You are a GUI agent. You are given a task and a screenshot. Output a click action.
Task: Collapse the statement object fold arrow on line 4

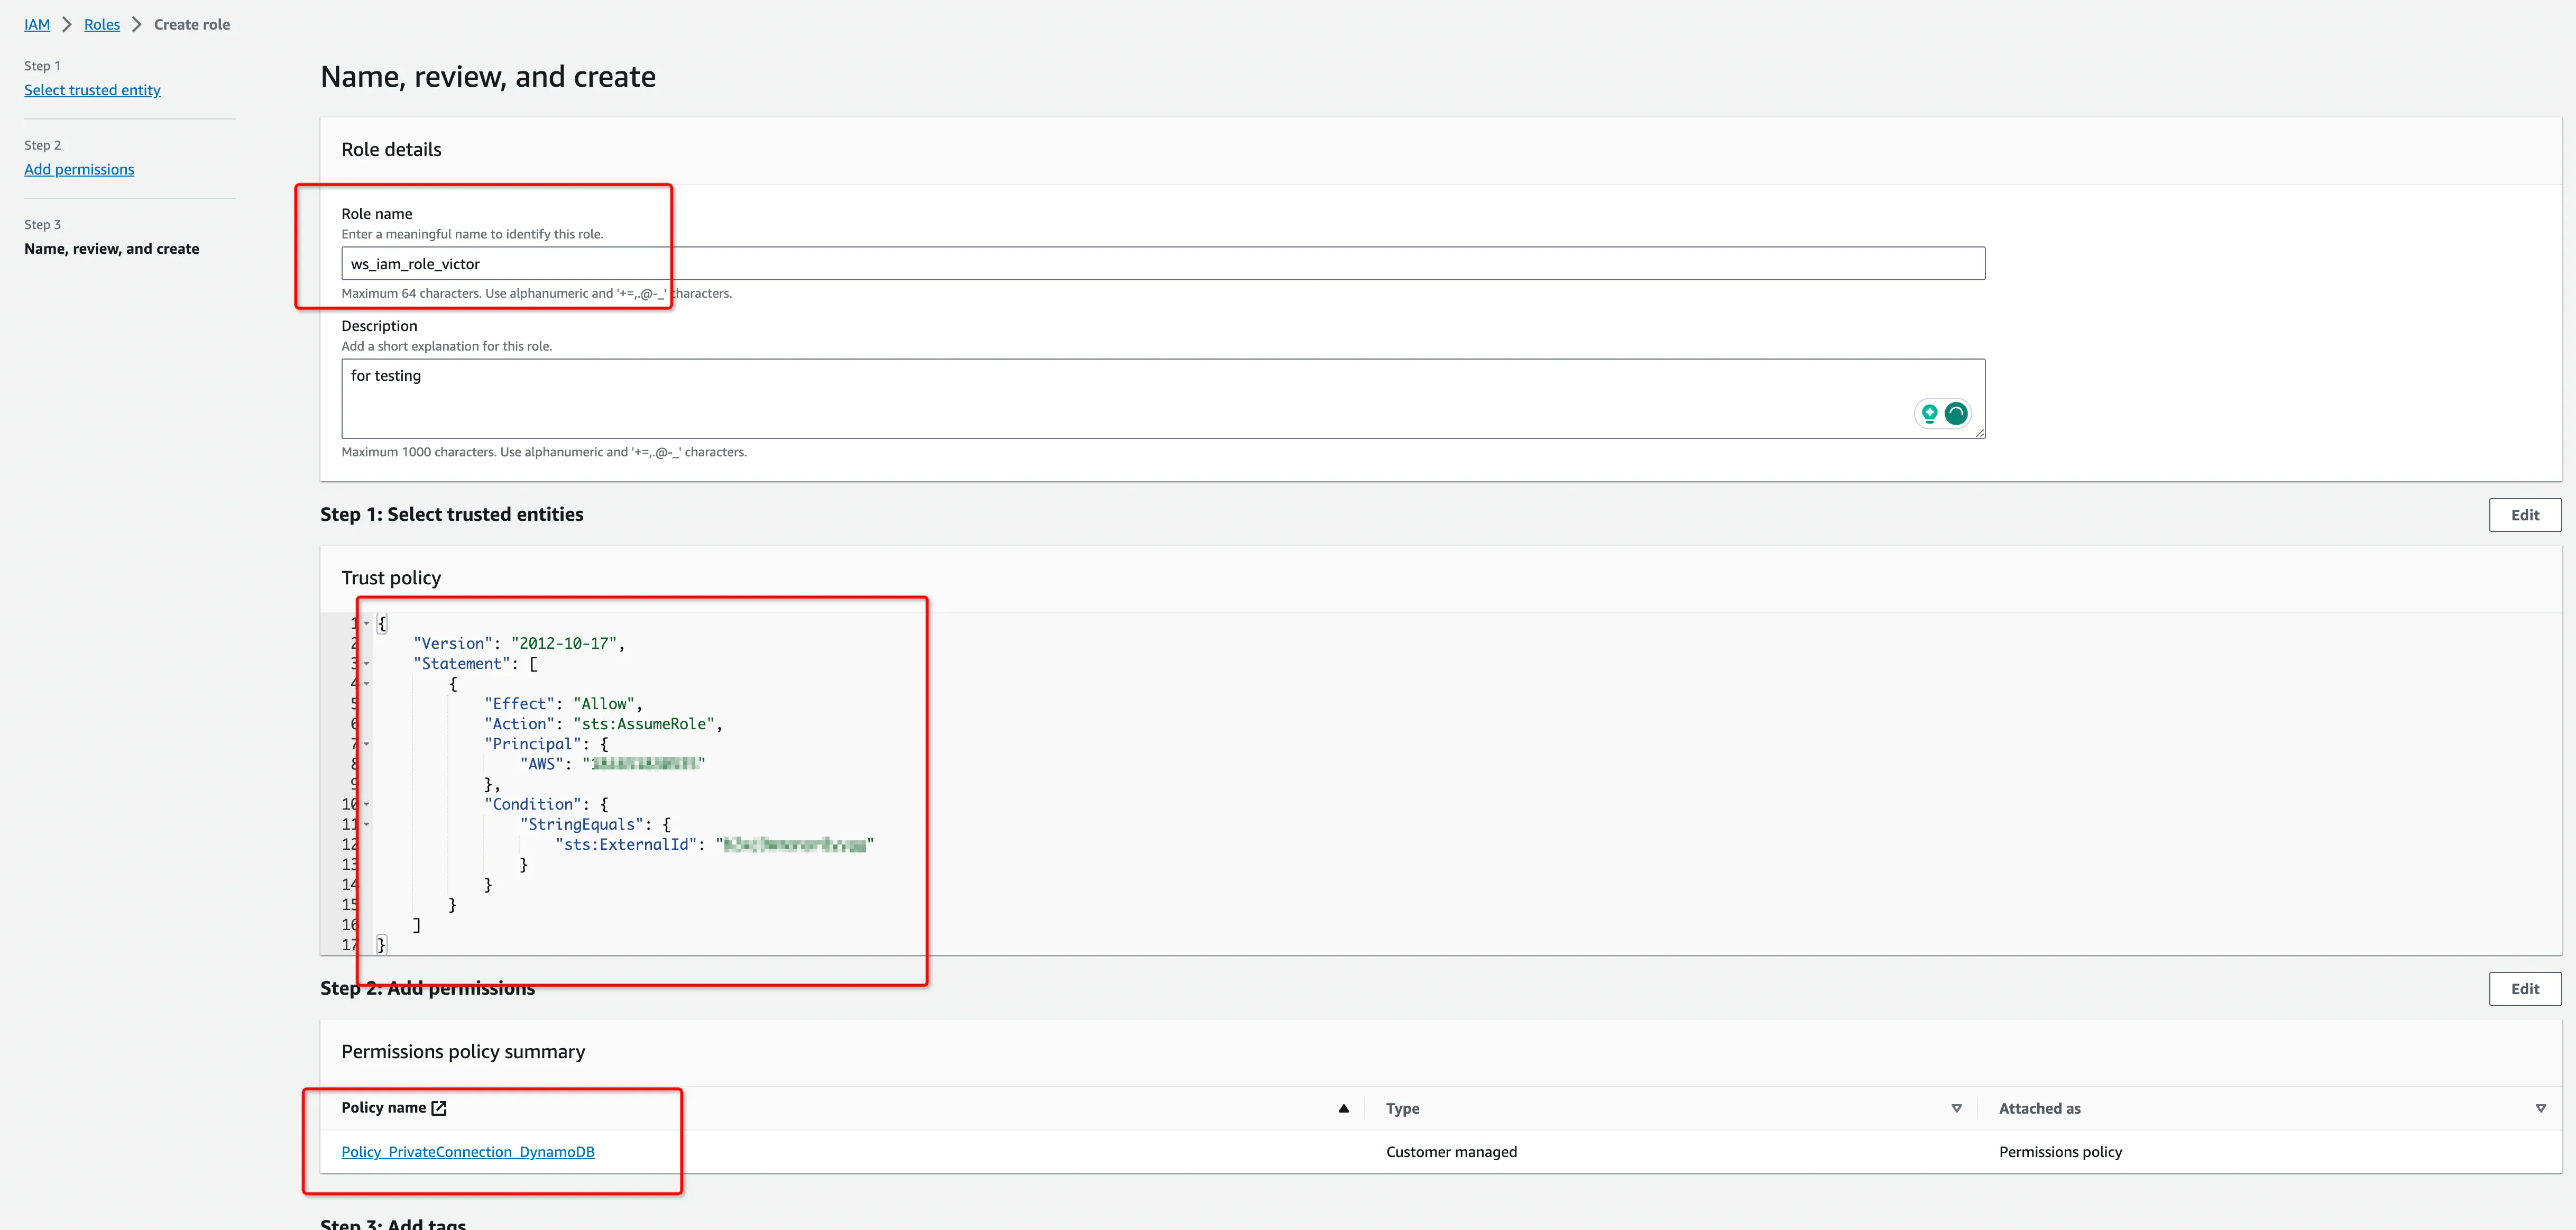coord(366,684)
